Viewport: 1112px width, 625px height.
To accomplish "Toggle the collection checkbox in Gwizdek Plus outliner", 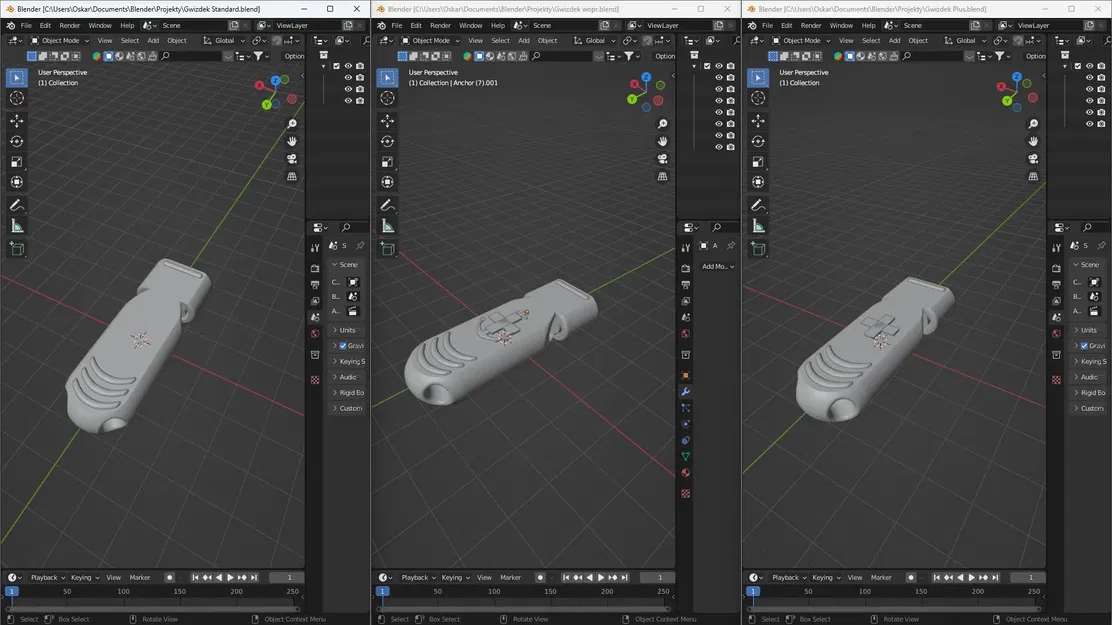I will pos(1077,66).
